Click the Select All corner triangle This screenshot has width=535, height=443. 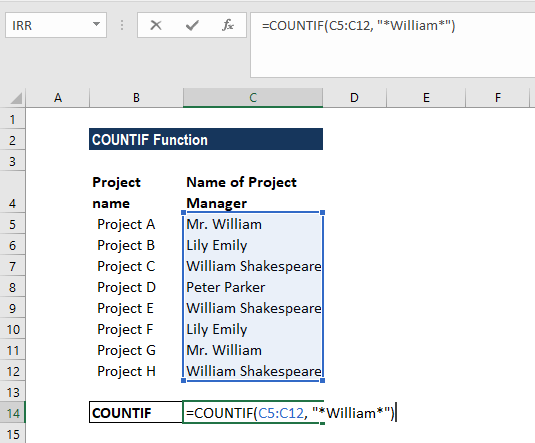(16, 98)
